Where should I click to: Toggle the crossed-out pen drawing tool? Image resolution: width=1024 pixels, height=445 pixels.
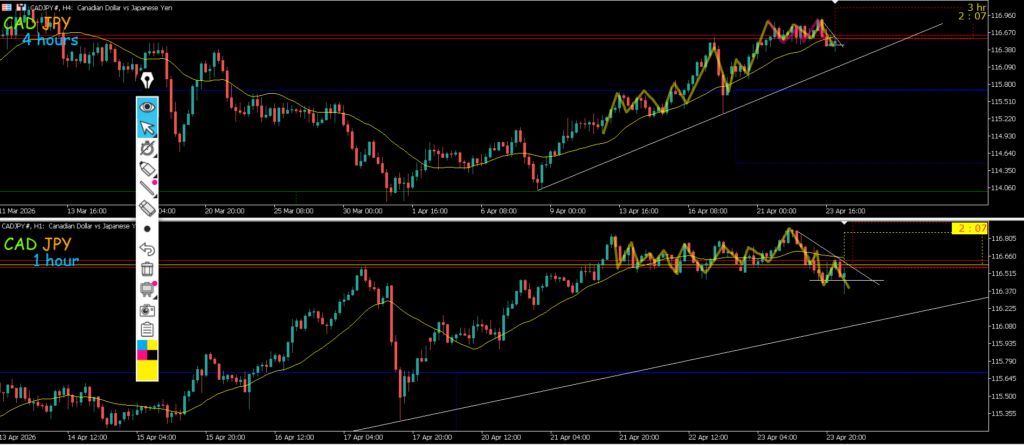(147, 148)
